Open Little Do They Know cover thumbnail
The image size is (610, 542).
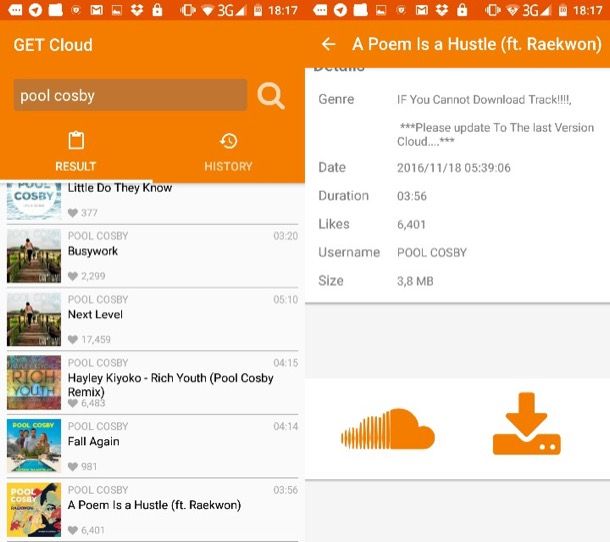(34, 201)
